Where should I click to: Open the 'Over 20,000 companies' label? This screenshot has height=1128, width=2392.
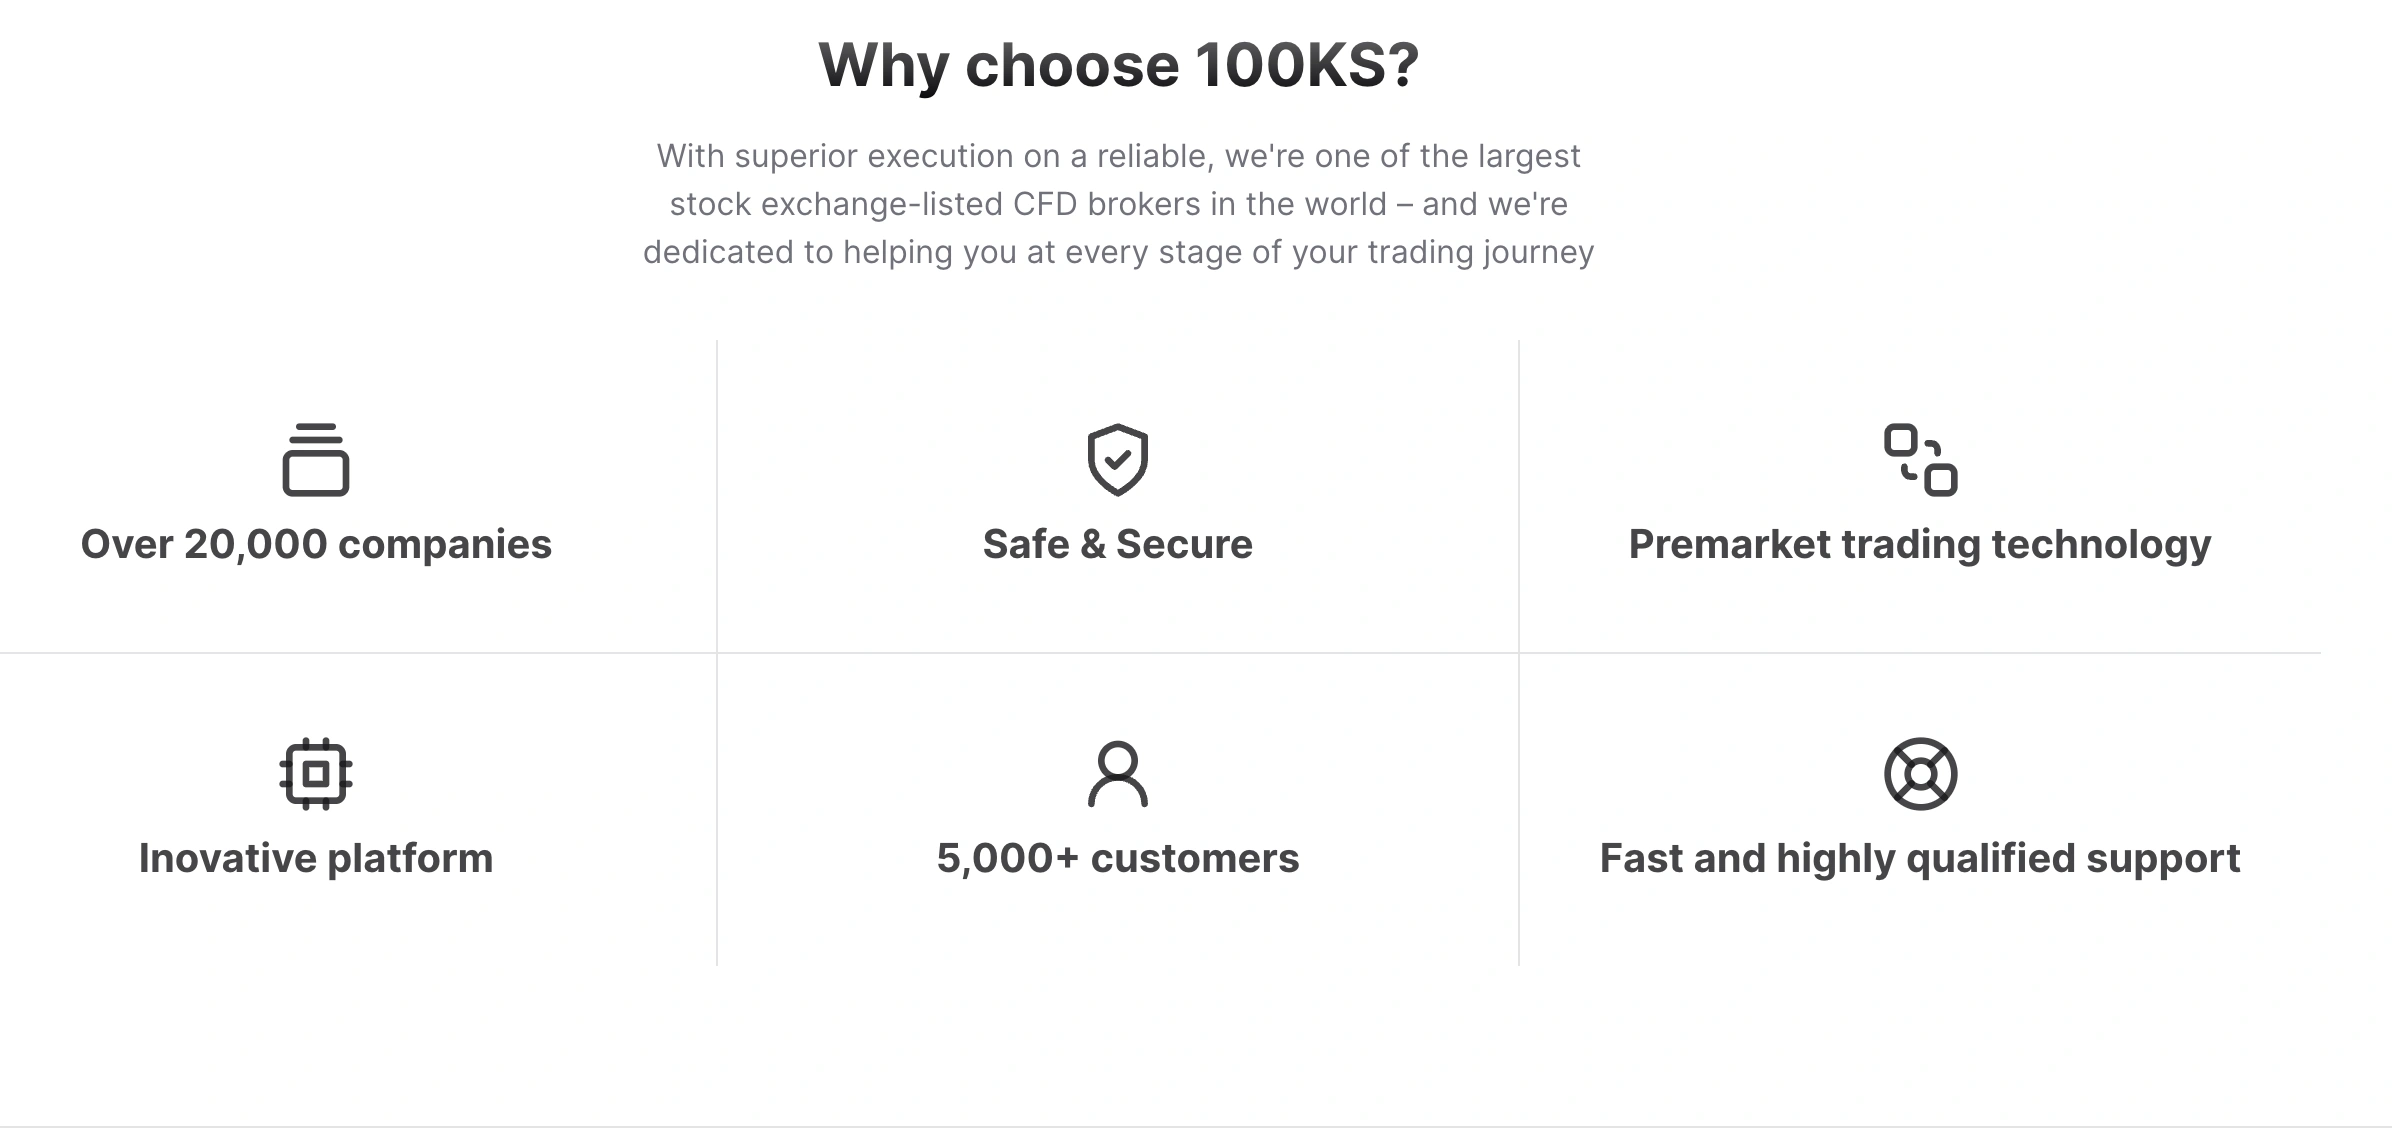tap(316, 544)
